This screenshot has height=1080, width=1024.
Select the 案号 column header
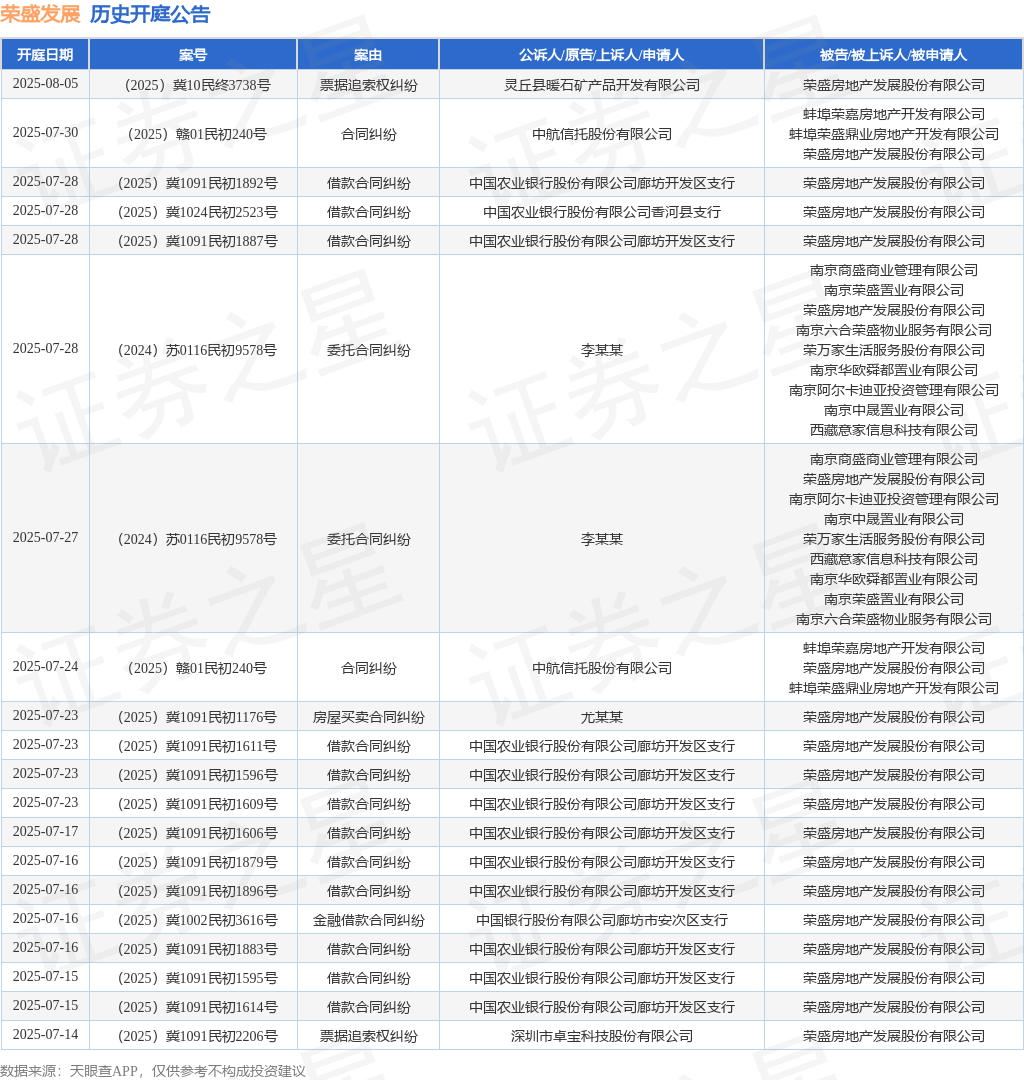[193, 55]
